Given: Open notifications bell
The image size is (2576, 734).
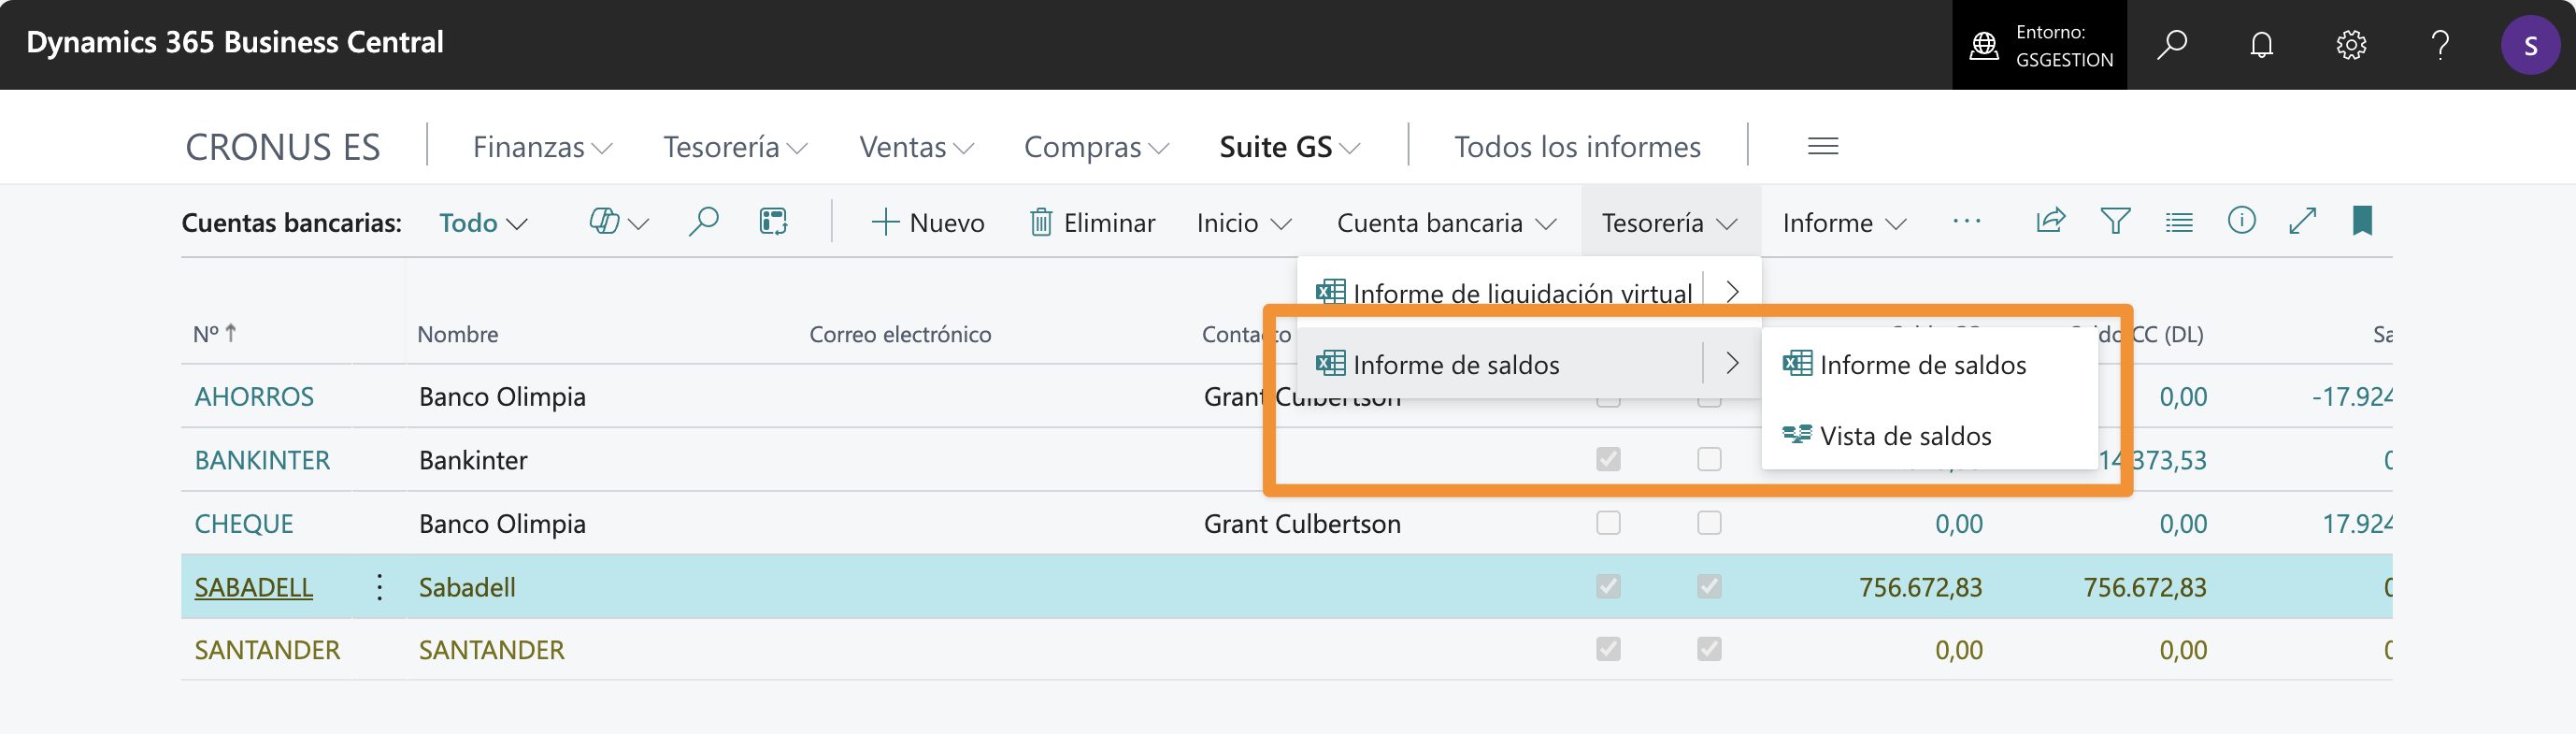Looking at the screenshot, I should [2261, 45].
